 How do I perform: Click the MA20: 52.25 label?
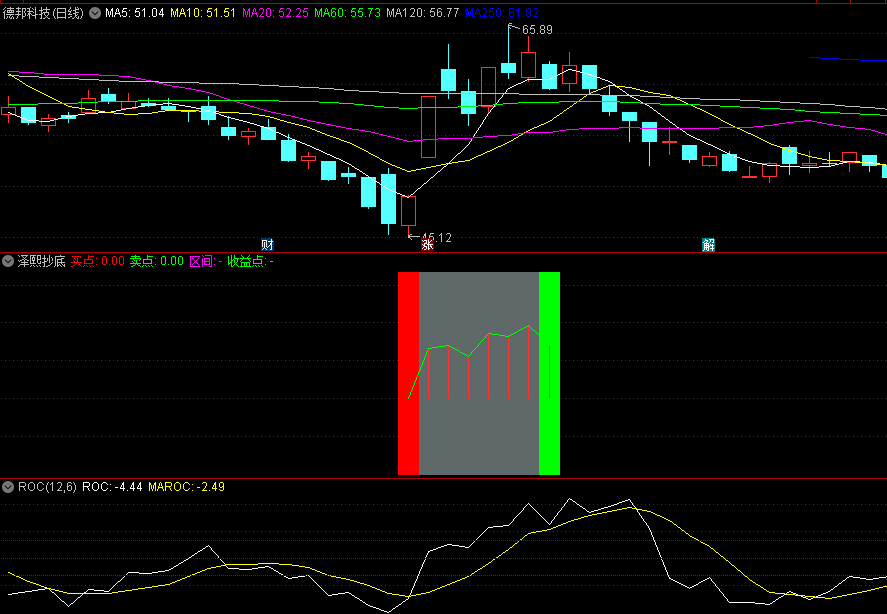[x=275, y=13]
